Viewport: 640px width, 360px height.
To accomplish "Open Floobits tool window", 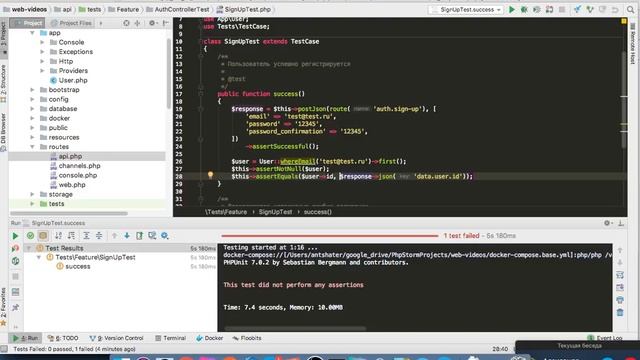I will pyautogui.click(x=247, y=338).
